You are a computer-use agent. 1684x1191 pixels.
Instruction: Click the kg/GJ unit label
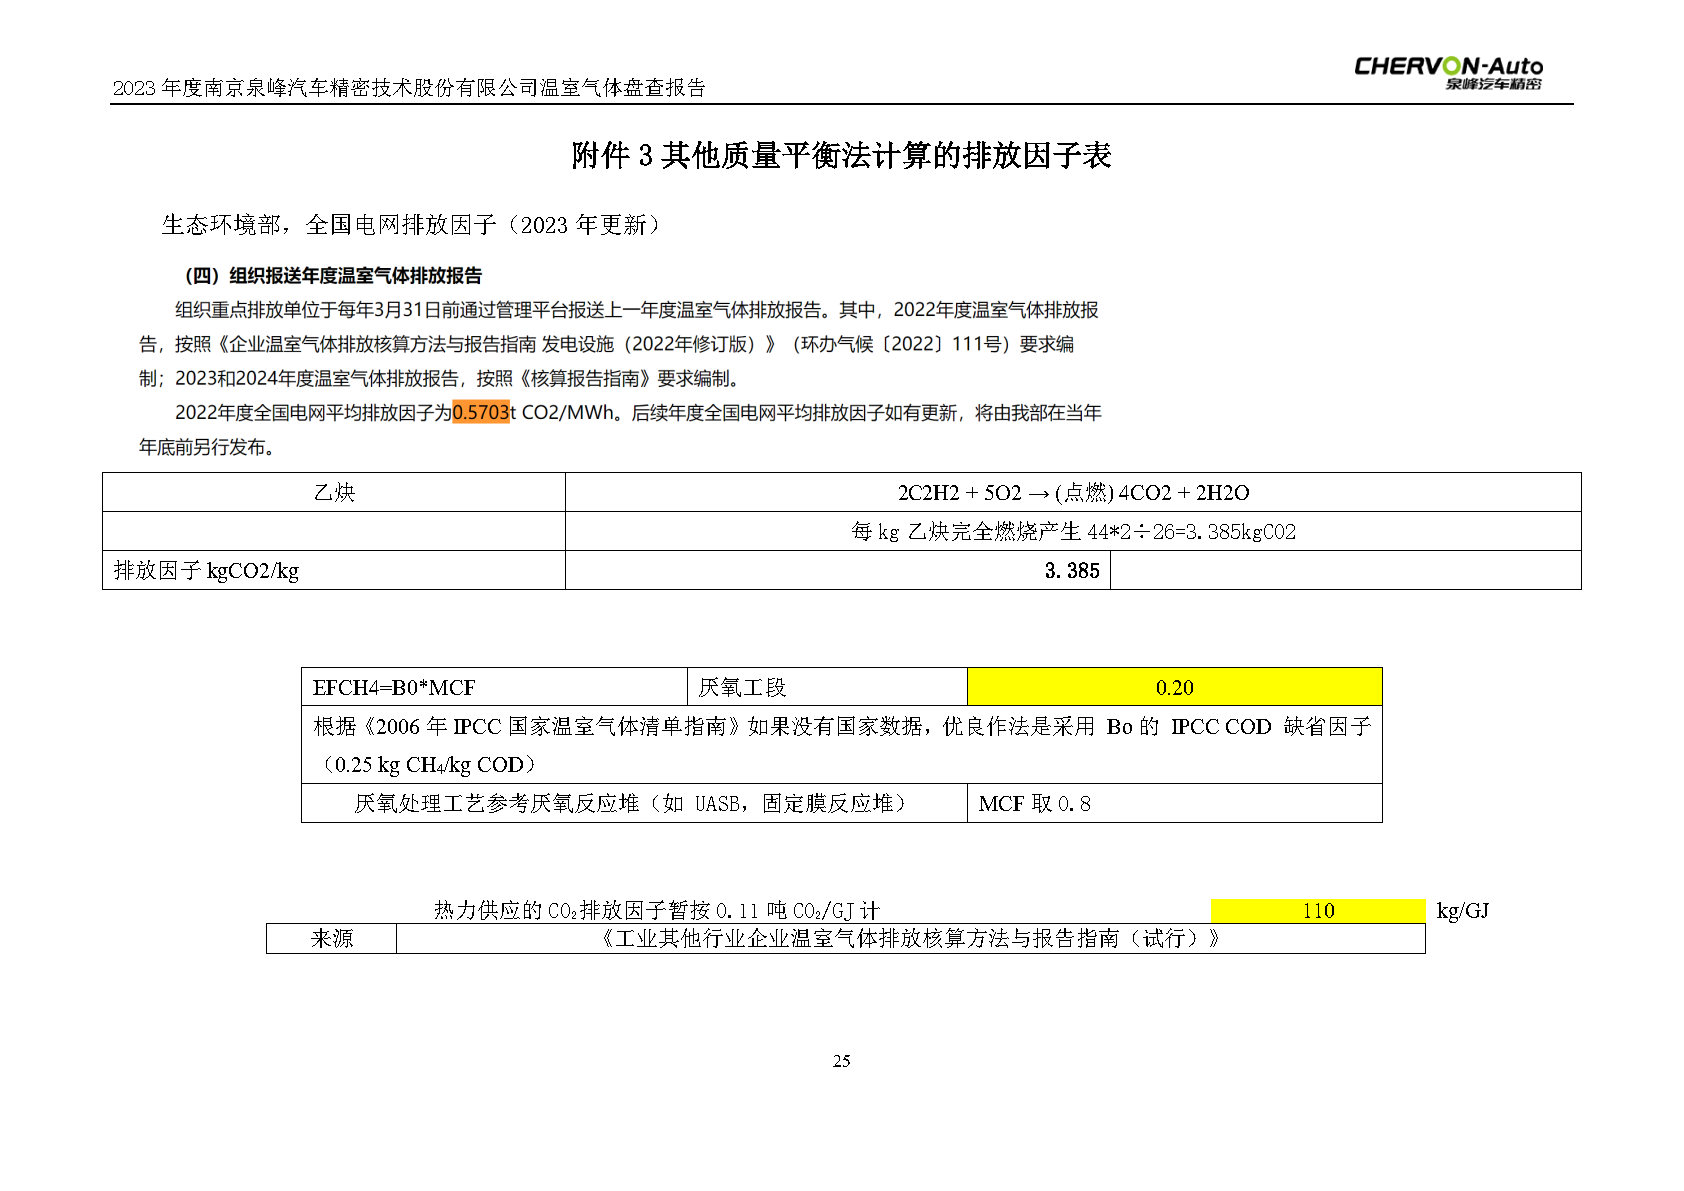pyautogui.click(x=1462, y=910)
